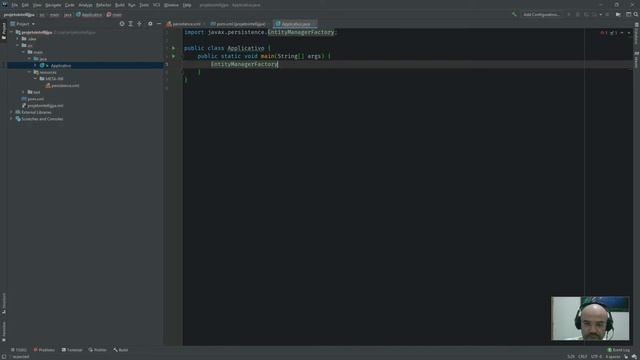
Task: Click EntityManagerFactory text on current line
Action: click(x=244, y=64)
